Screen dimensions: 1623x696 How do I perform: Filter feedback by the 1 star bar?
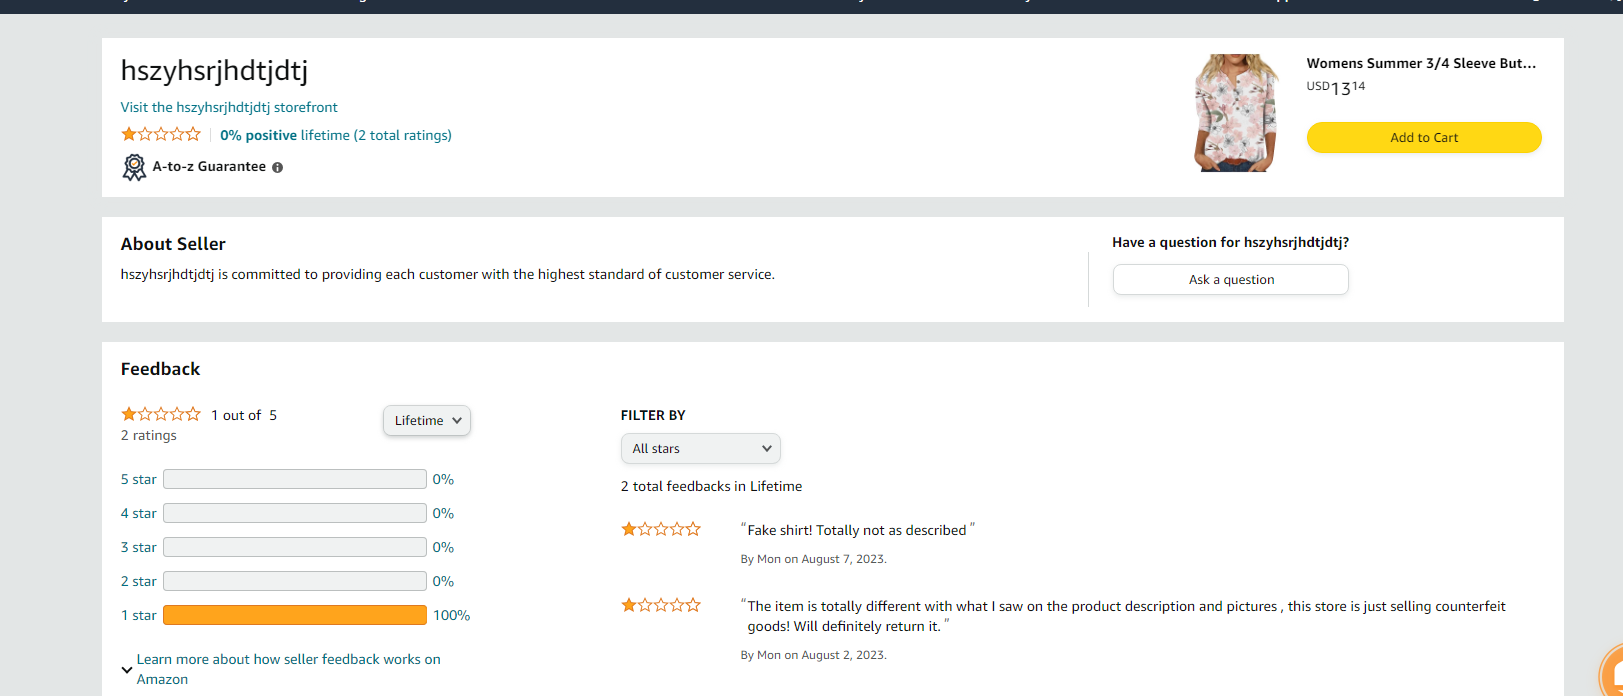coord(295,615)
